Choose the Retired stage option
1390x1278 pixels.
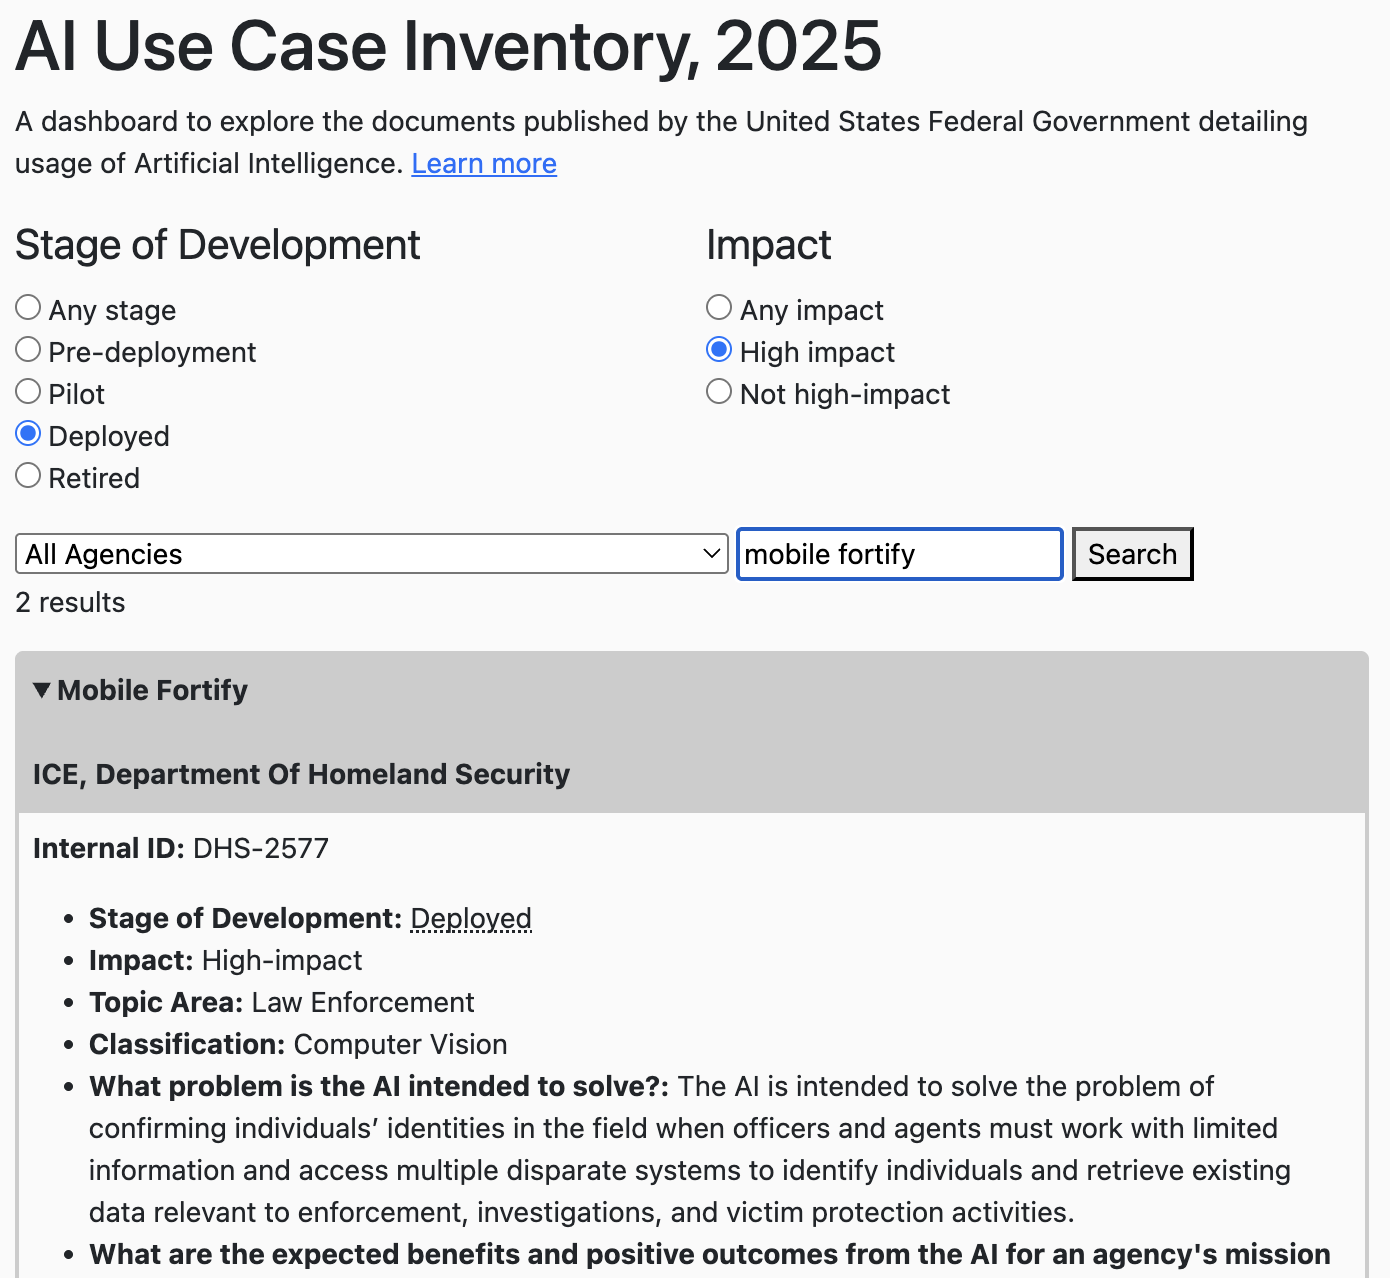coord(28,475)
